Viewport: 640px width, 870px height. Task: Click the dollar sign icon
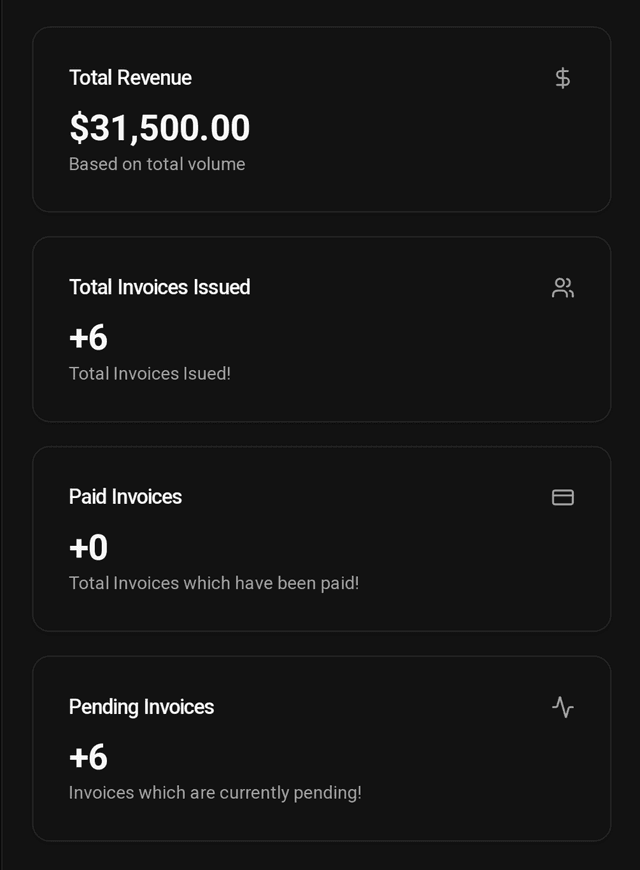(562, 78)
